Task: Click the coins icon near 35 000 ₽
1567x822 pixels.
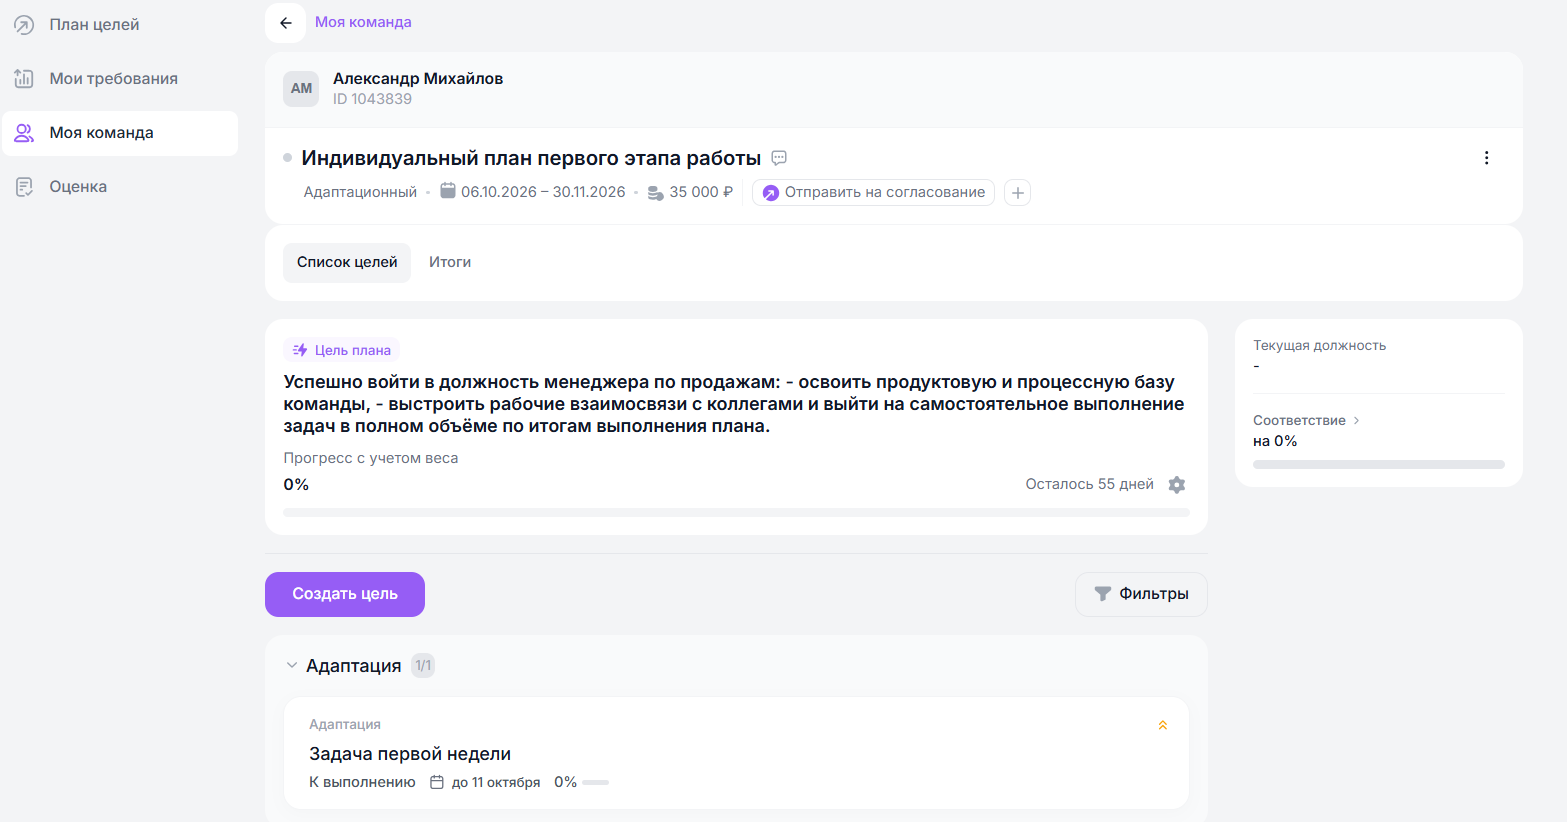Action: (656, 192)
